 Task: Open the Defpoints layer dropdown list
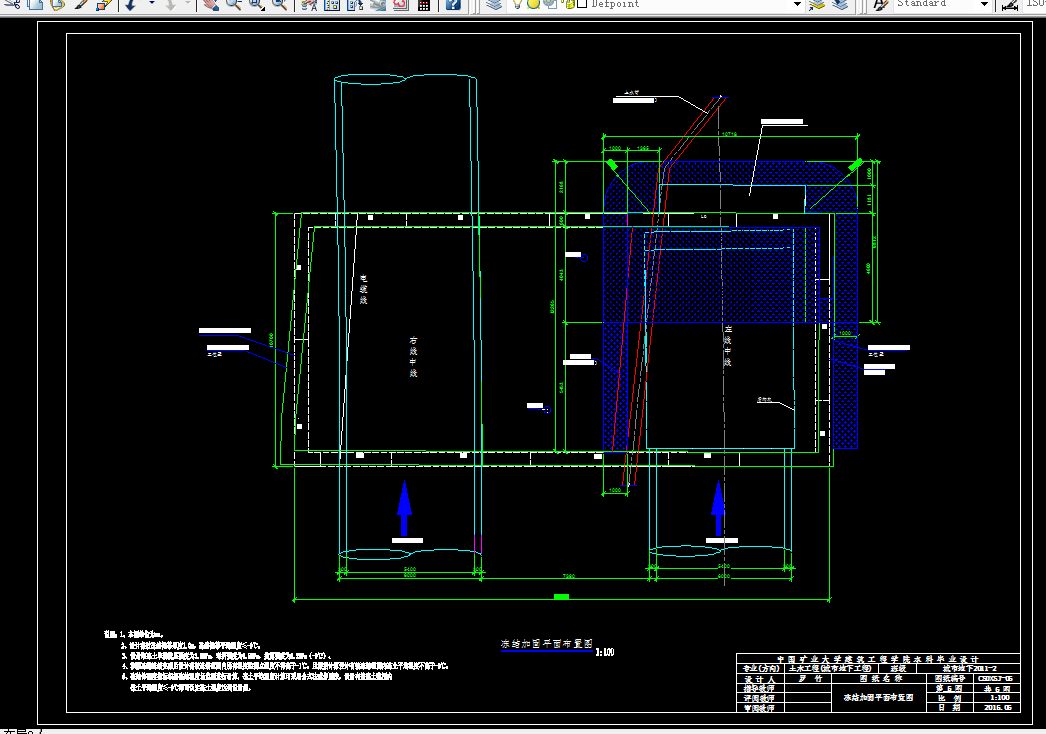[797, 4]
